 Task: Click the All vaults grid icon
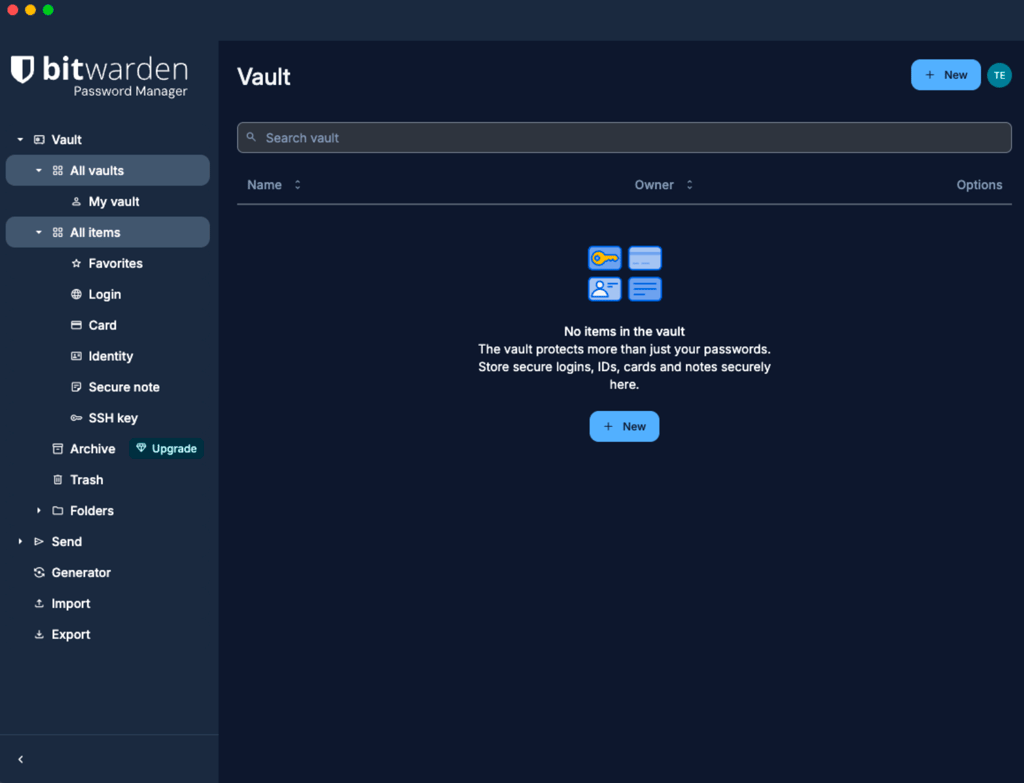(x=57, y=170)
